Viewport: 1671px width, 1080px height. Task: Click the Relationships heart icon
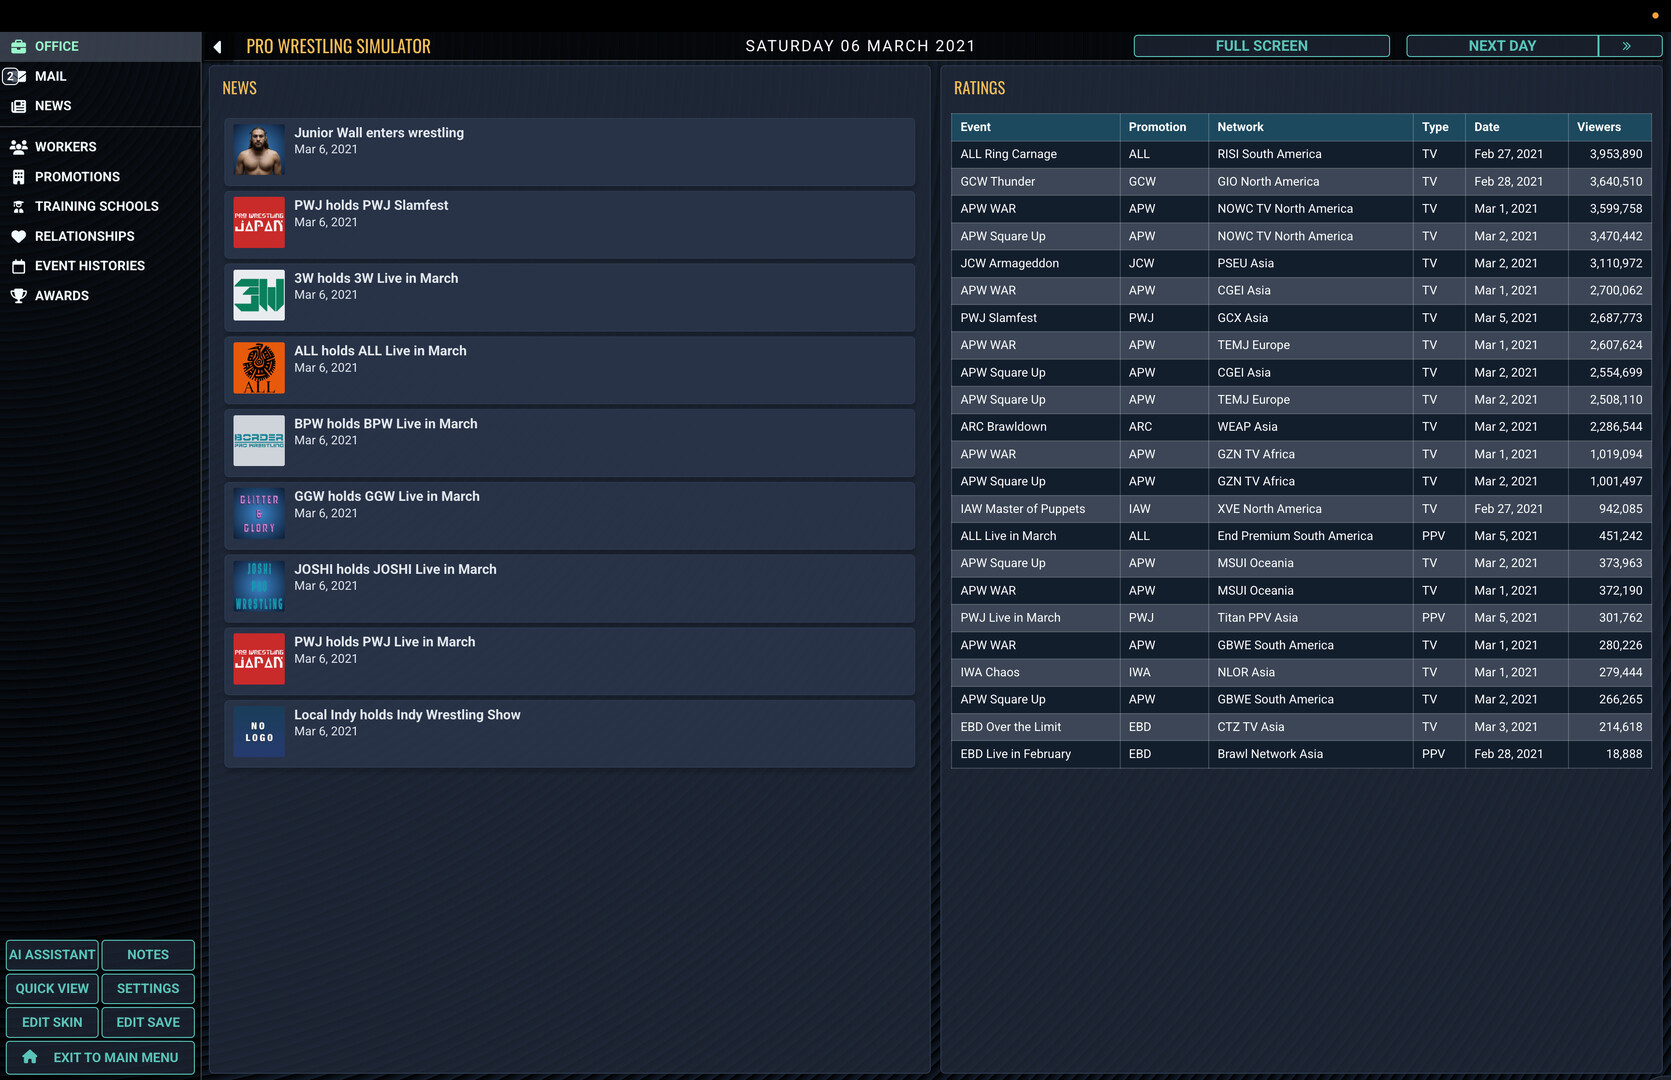[18, 237]
